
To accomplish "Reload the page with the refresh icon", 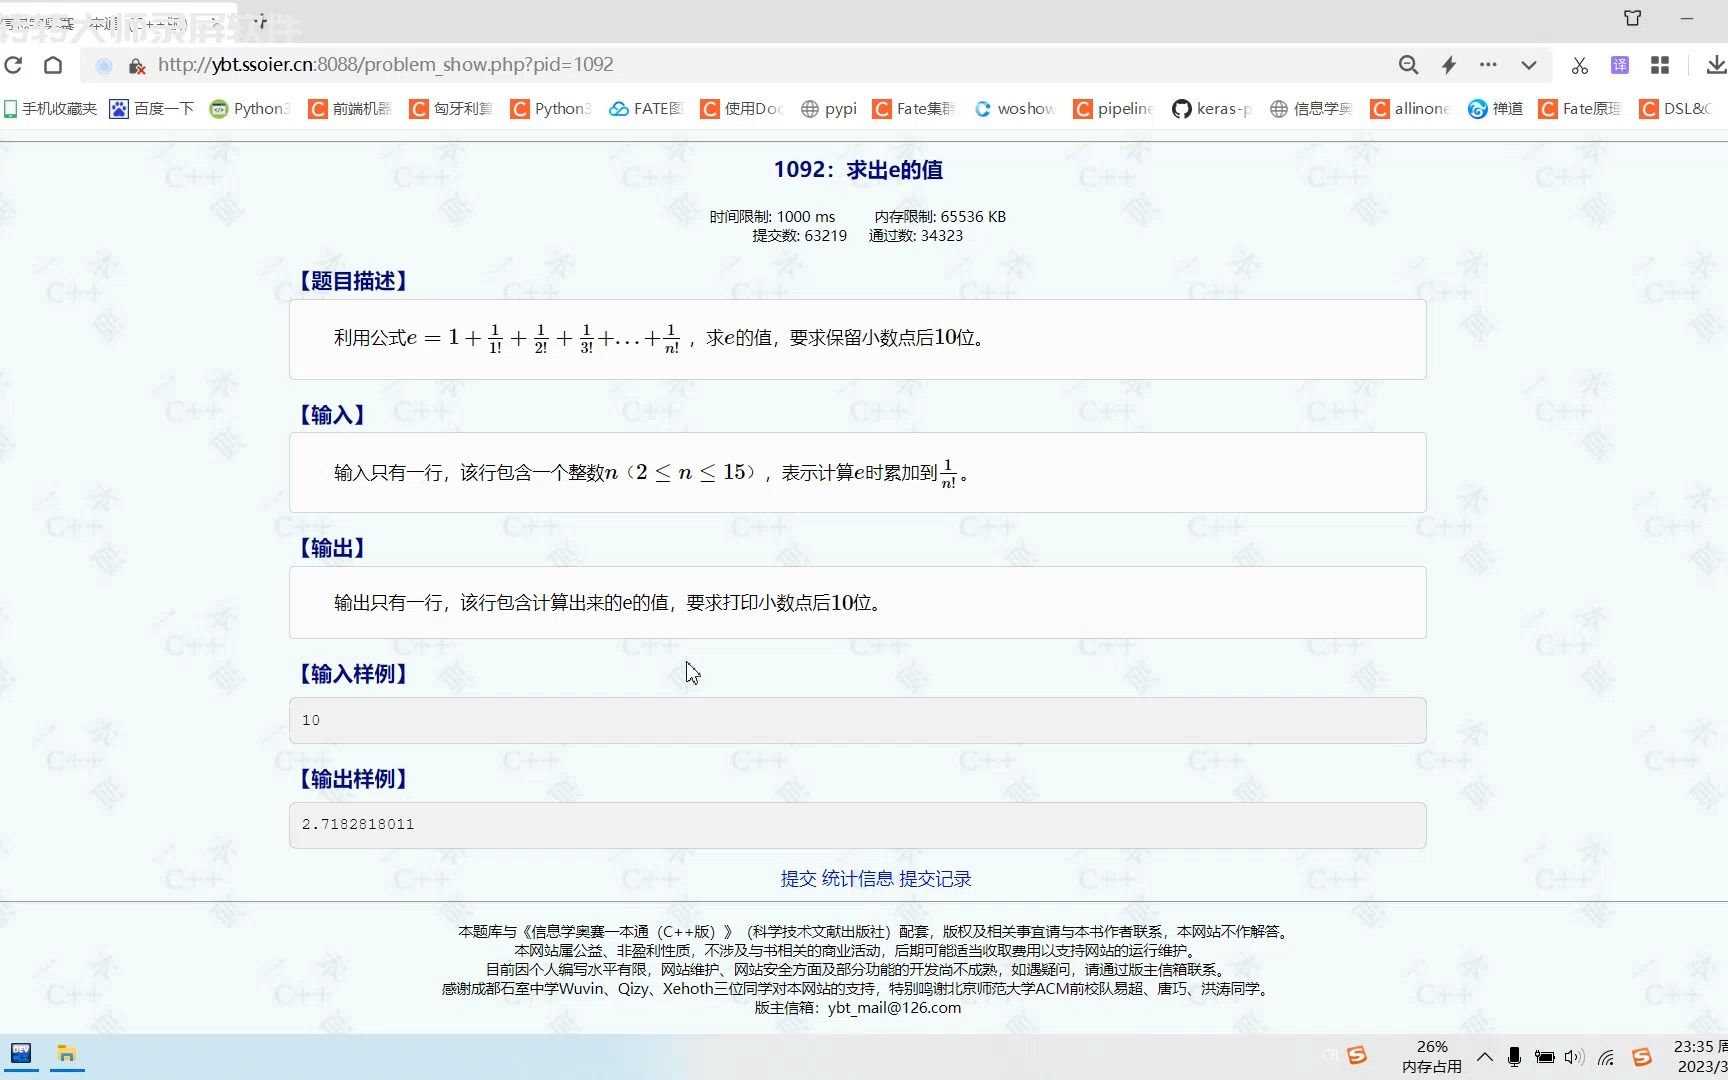I will pyautogui.click(x=13, y=65).
